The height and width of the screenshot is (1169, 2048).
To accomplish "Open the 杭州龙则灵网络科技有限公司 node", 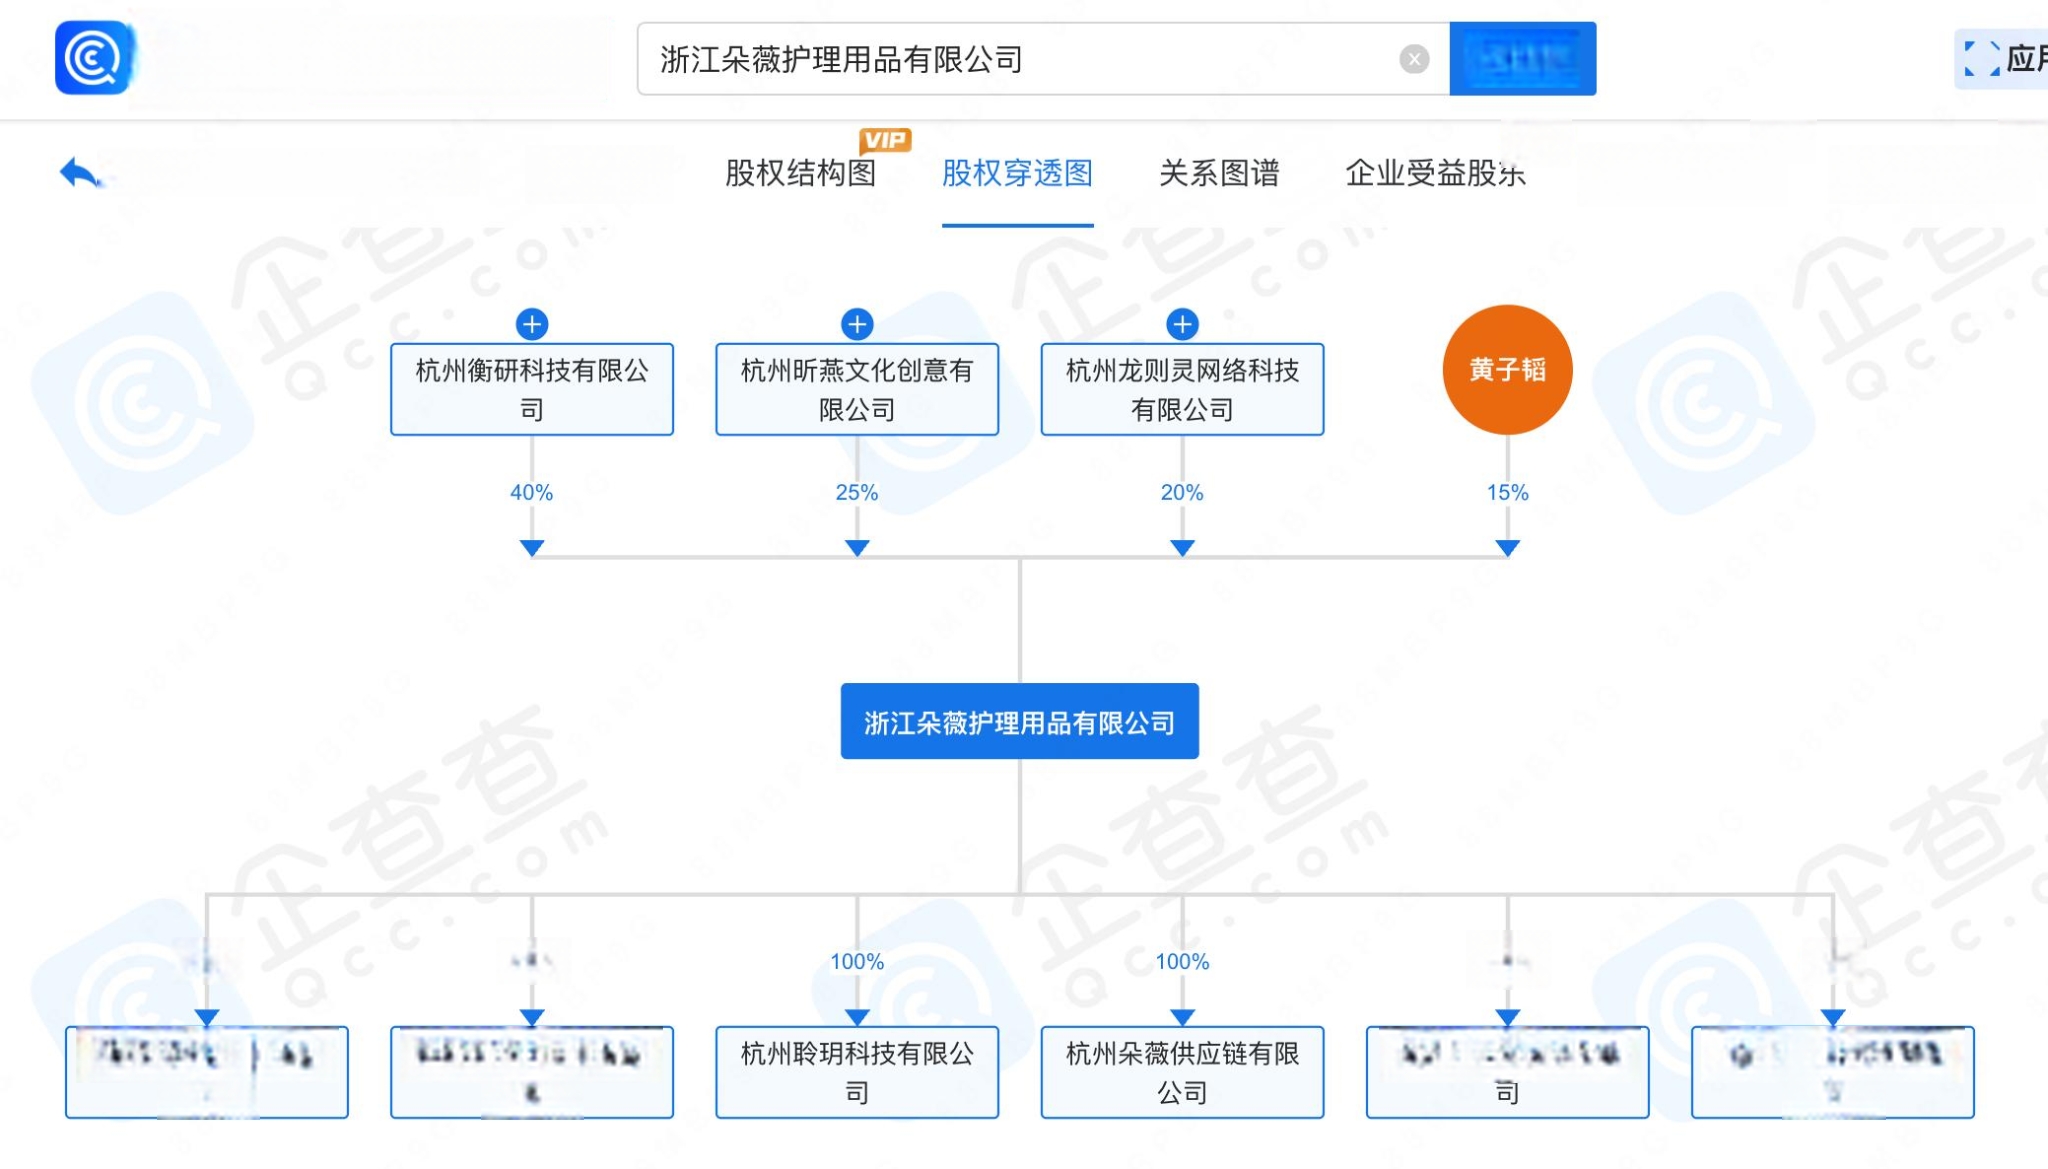I will click(x=1182, y=389).
